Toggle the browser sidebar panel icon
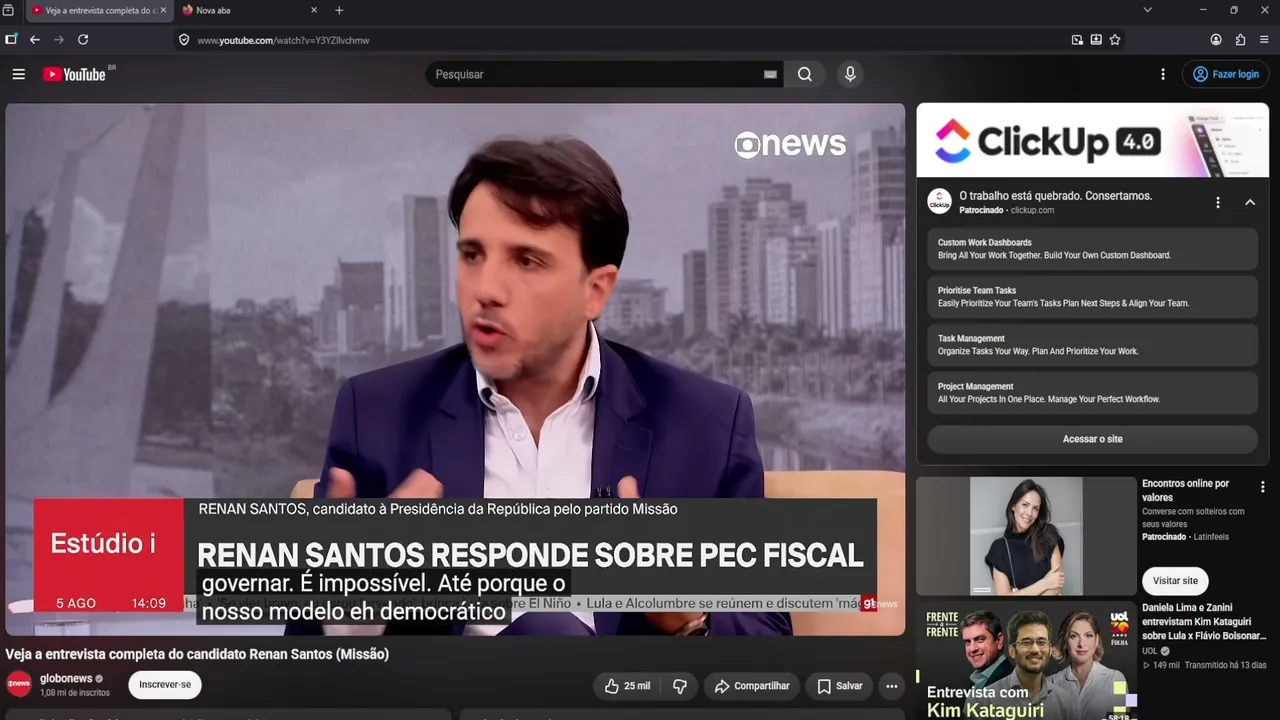 (x=11, y=40)
